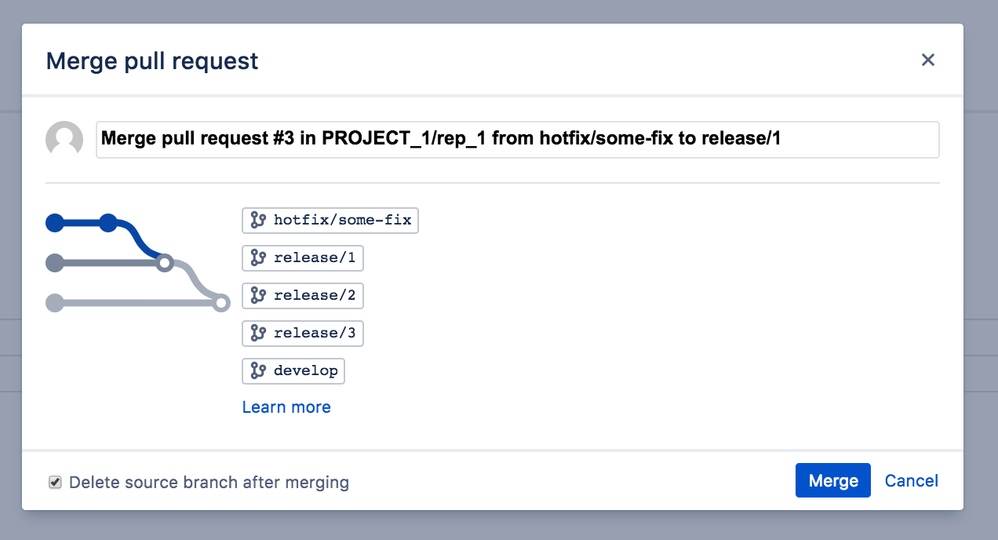Click the second blue commit dot in the diagram
This screenshot has height=540, width=998.
point(108,223)
